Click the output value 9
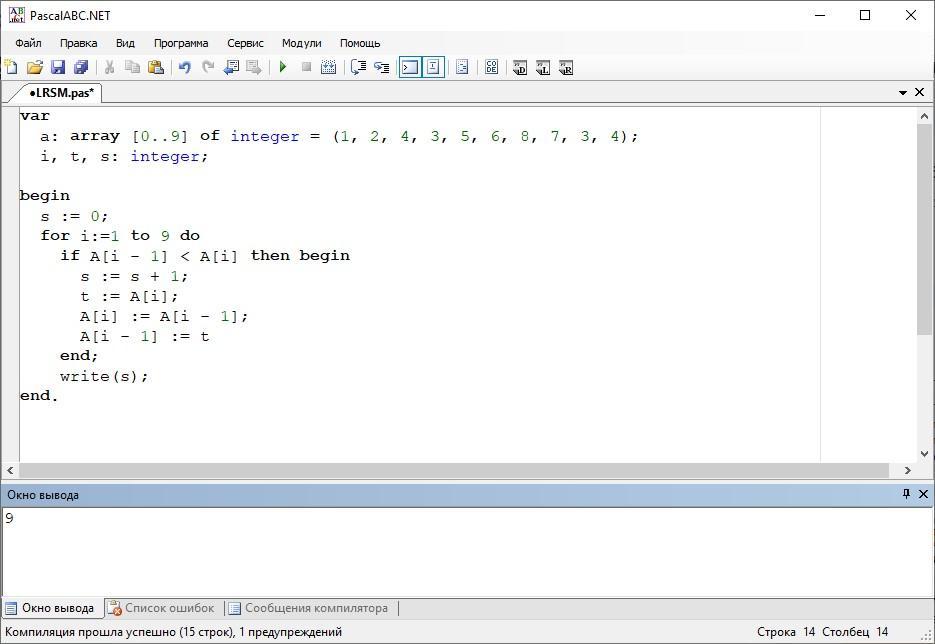This screenshot has width=935, height=644. [x=10, y=518]
